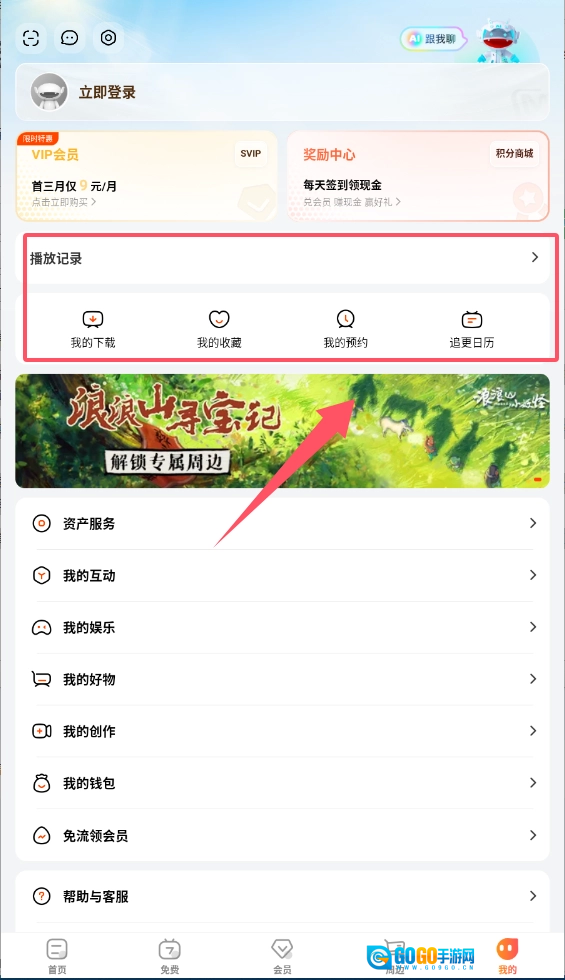
Task: Open 我的预约 reservations clock icon
Action: click(x=345, y=319)
